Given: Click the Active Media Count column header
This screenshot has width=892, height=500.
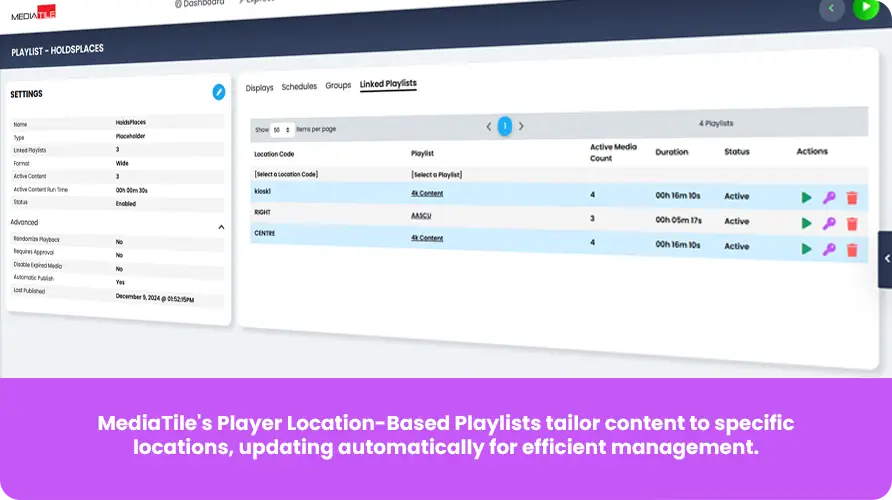Looking at the screenshot, I should tap(613, 152).
